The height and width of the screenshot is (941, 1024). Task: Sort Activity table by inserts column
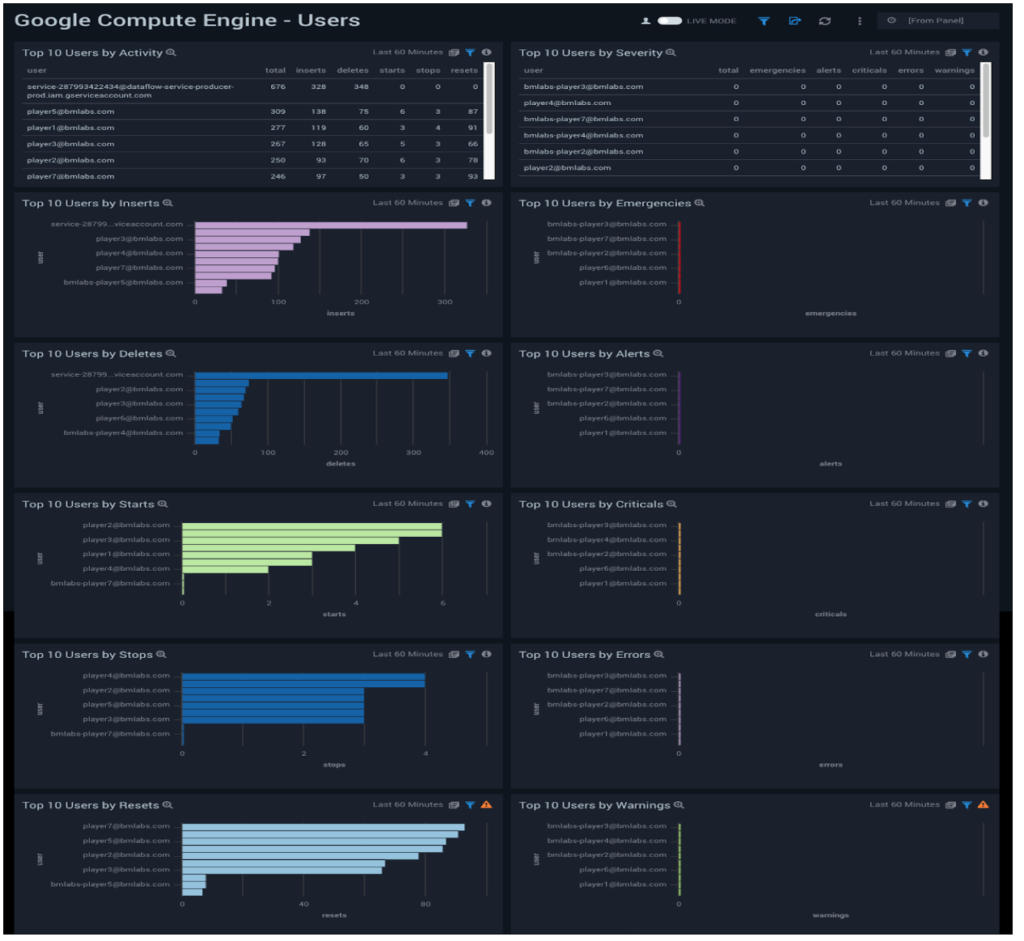pos(313,71)
